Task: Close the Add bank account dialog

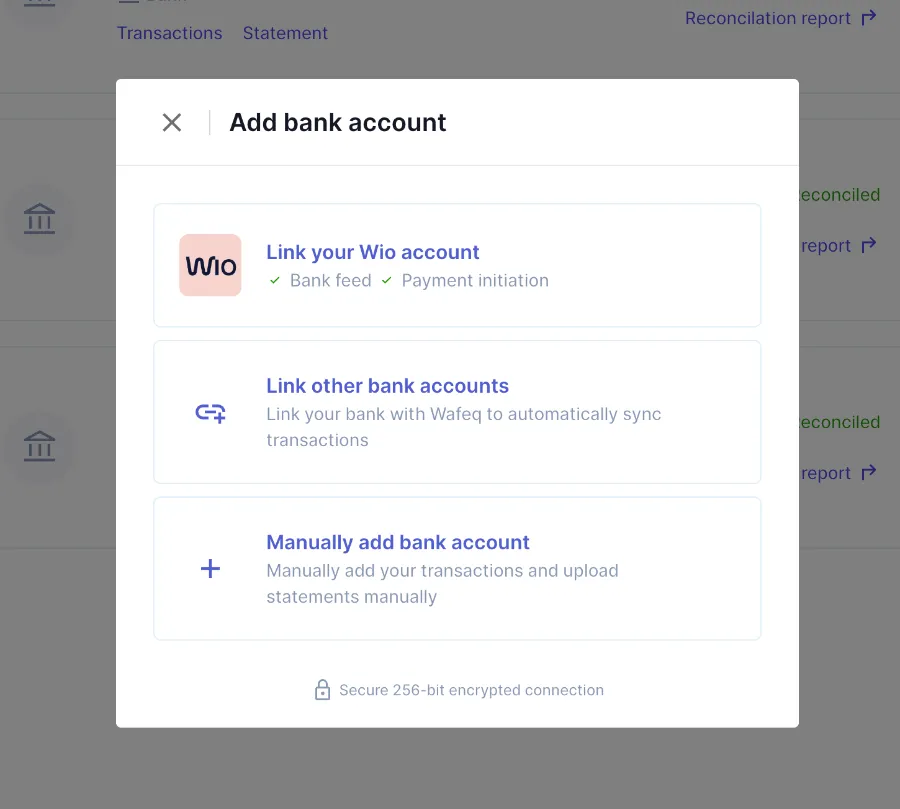Action: 172,123
